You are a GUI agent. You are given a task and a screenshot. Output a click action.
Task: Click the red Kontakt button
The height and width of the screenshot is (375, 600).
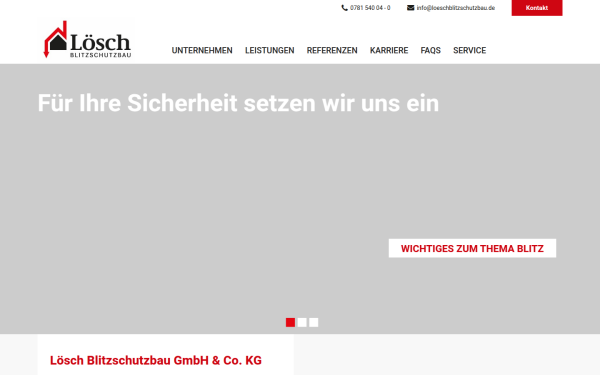pos(537,8)
